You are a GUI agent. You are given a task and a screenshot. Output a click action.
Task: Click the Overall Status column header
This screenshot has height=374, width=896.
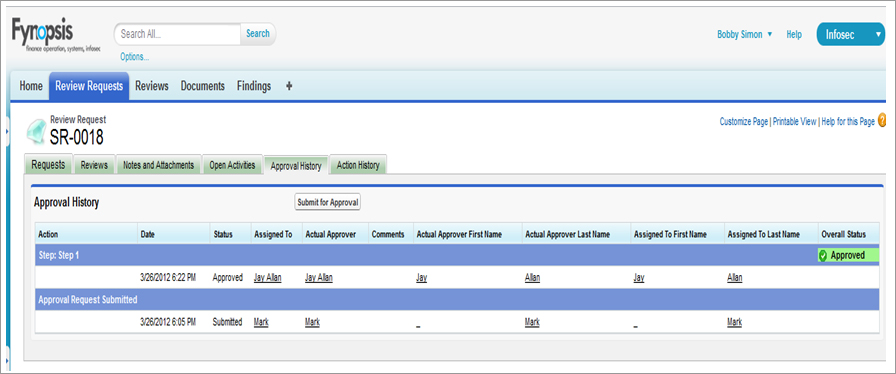click(849, 234)
